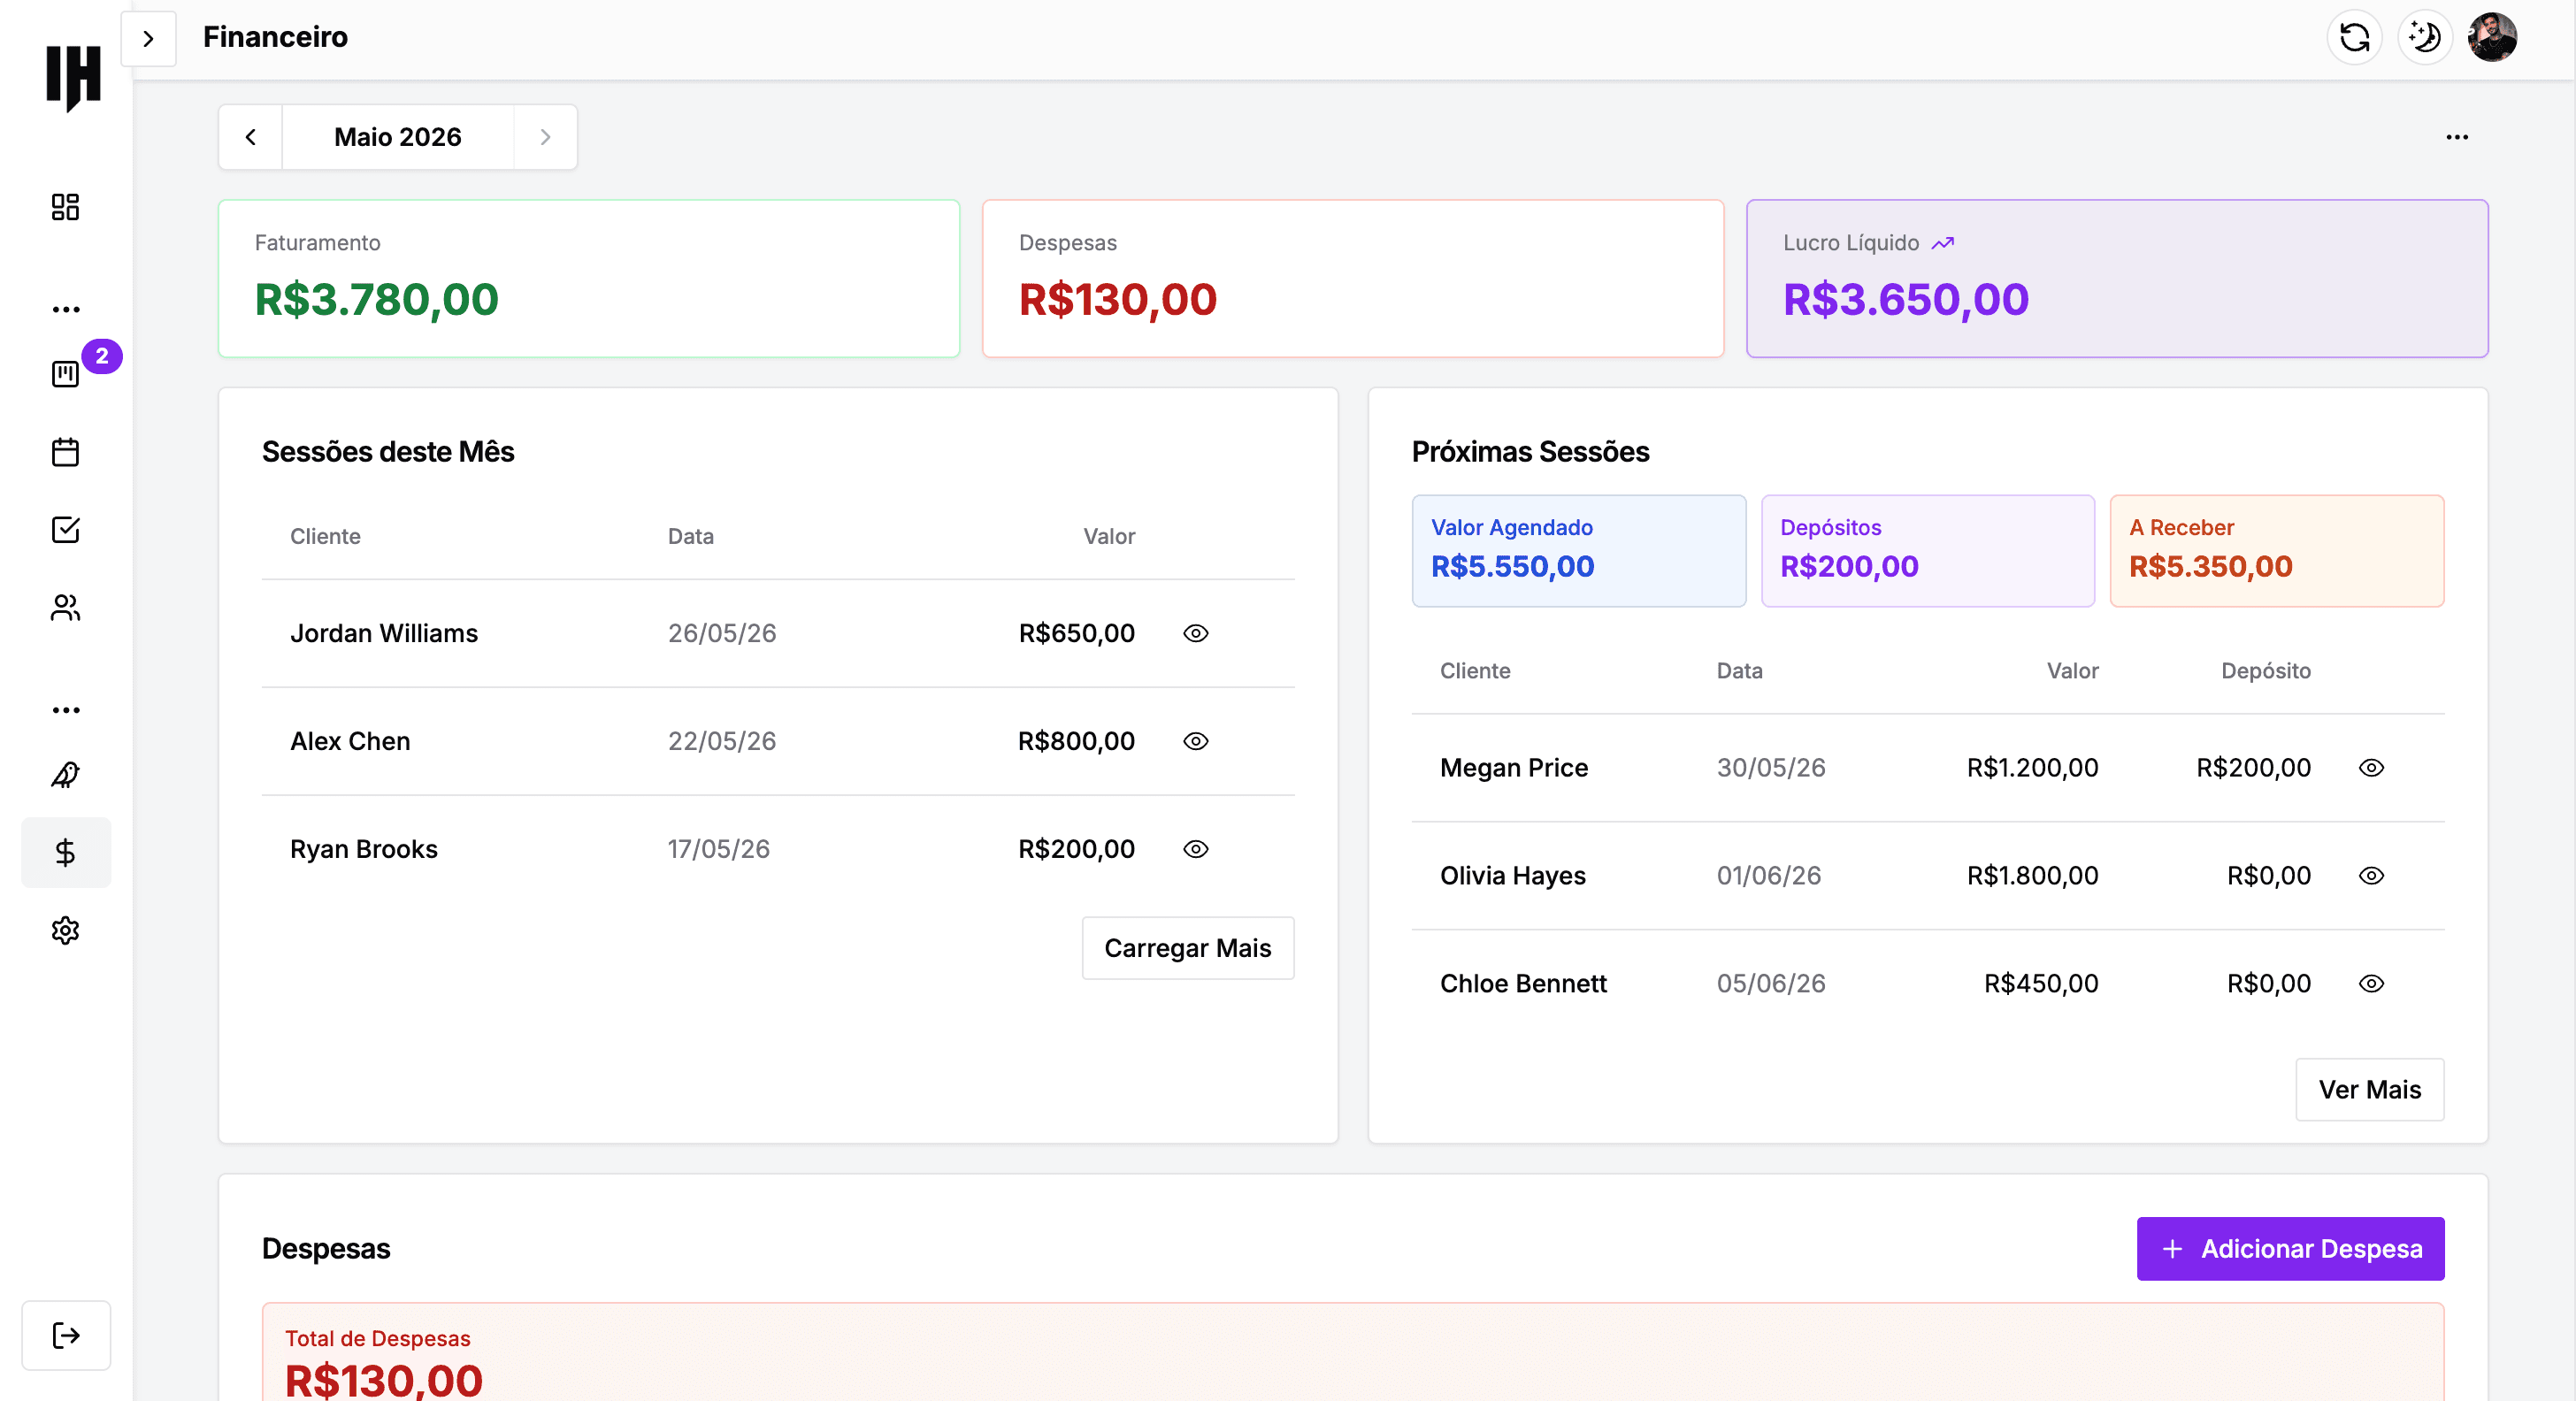Viewport: 2576px width, 1401px height.
Task: Open the tasks checkmark icon in the sidebar
Action: click(65, 530)
